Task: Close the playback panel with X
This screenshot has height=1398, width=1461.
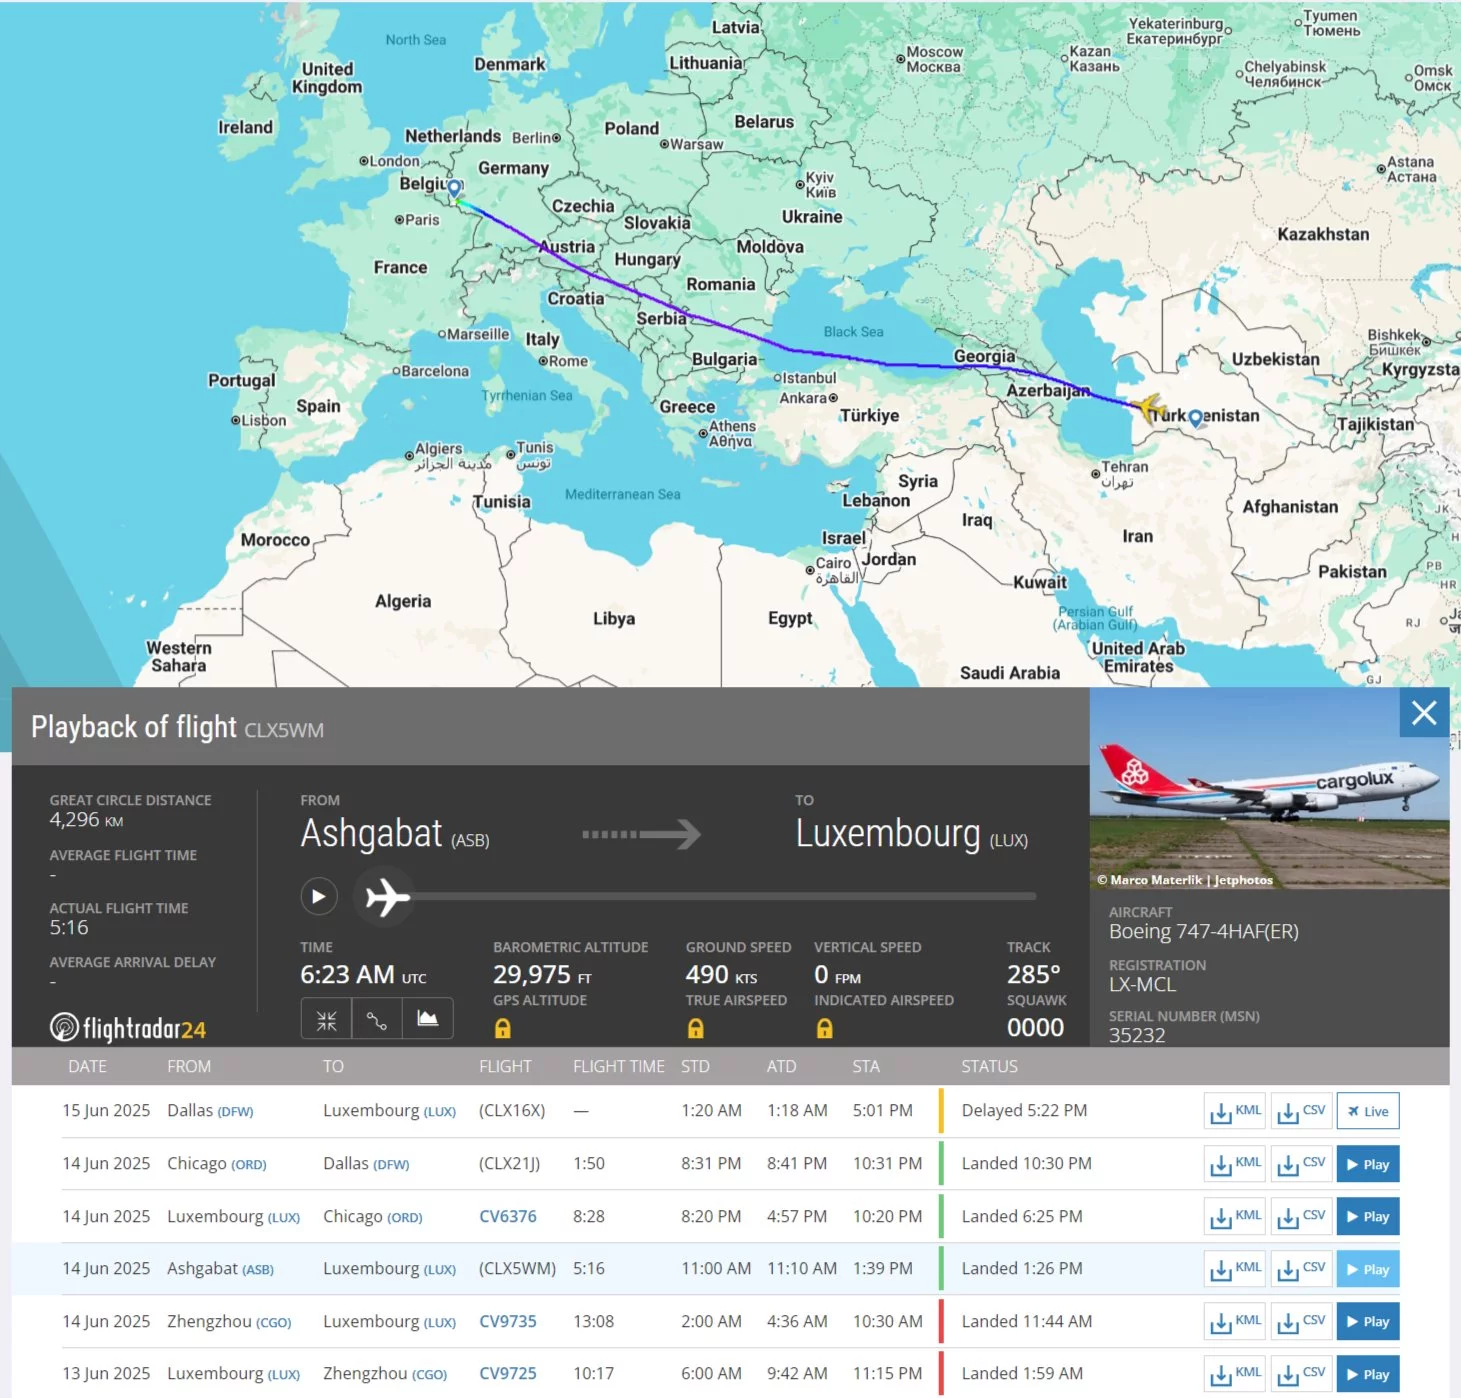Action: pos(1424,713)
